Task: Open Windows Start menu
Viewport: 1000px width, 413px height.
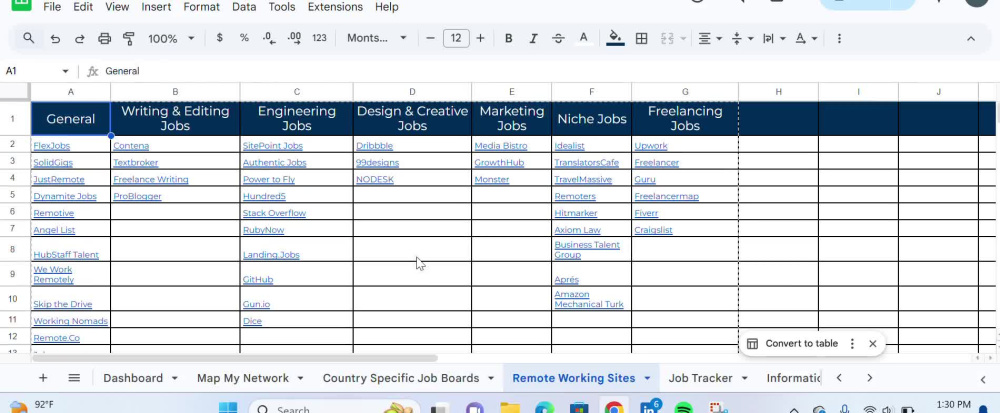Action: [228, 407]
